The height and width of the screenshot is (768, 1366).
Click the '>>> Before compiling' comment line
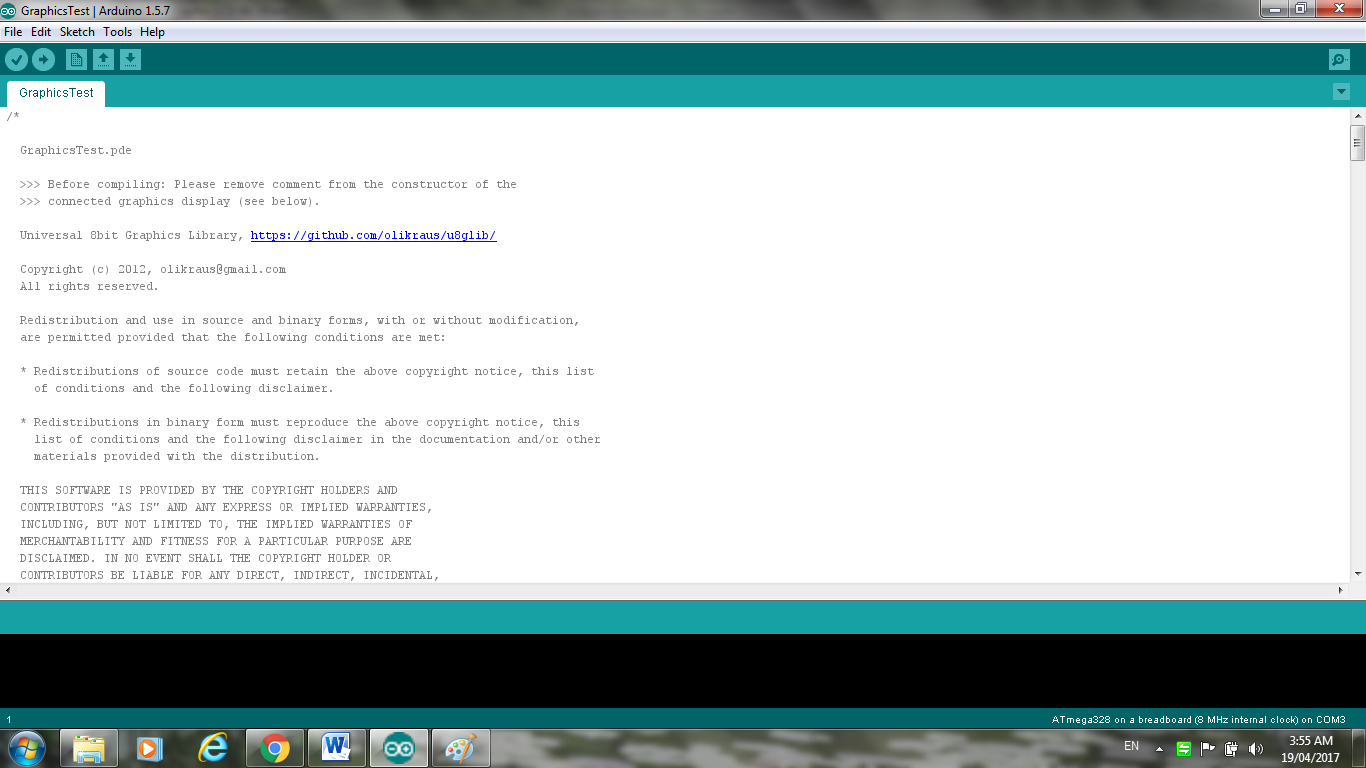coord(268,185)
